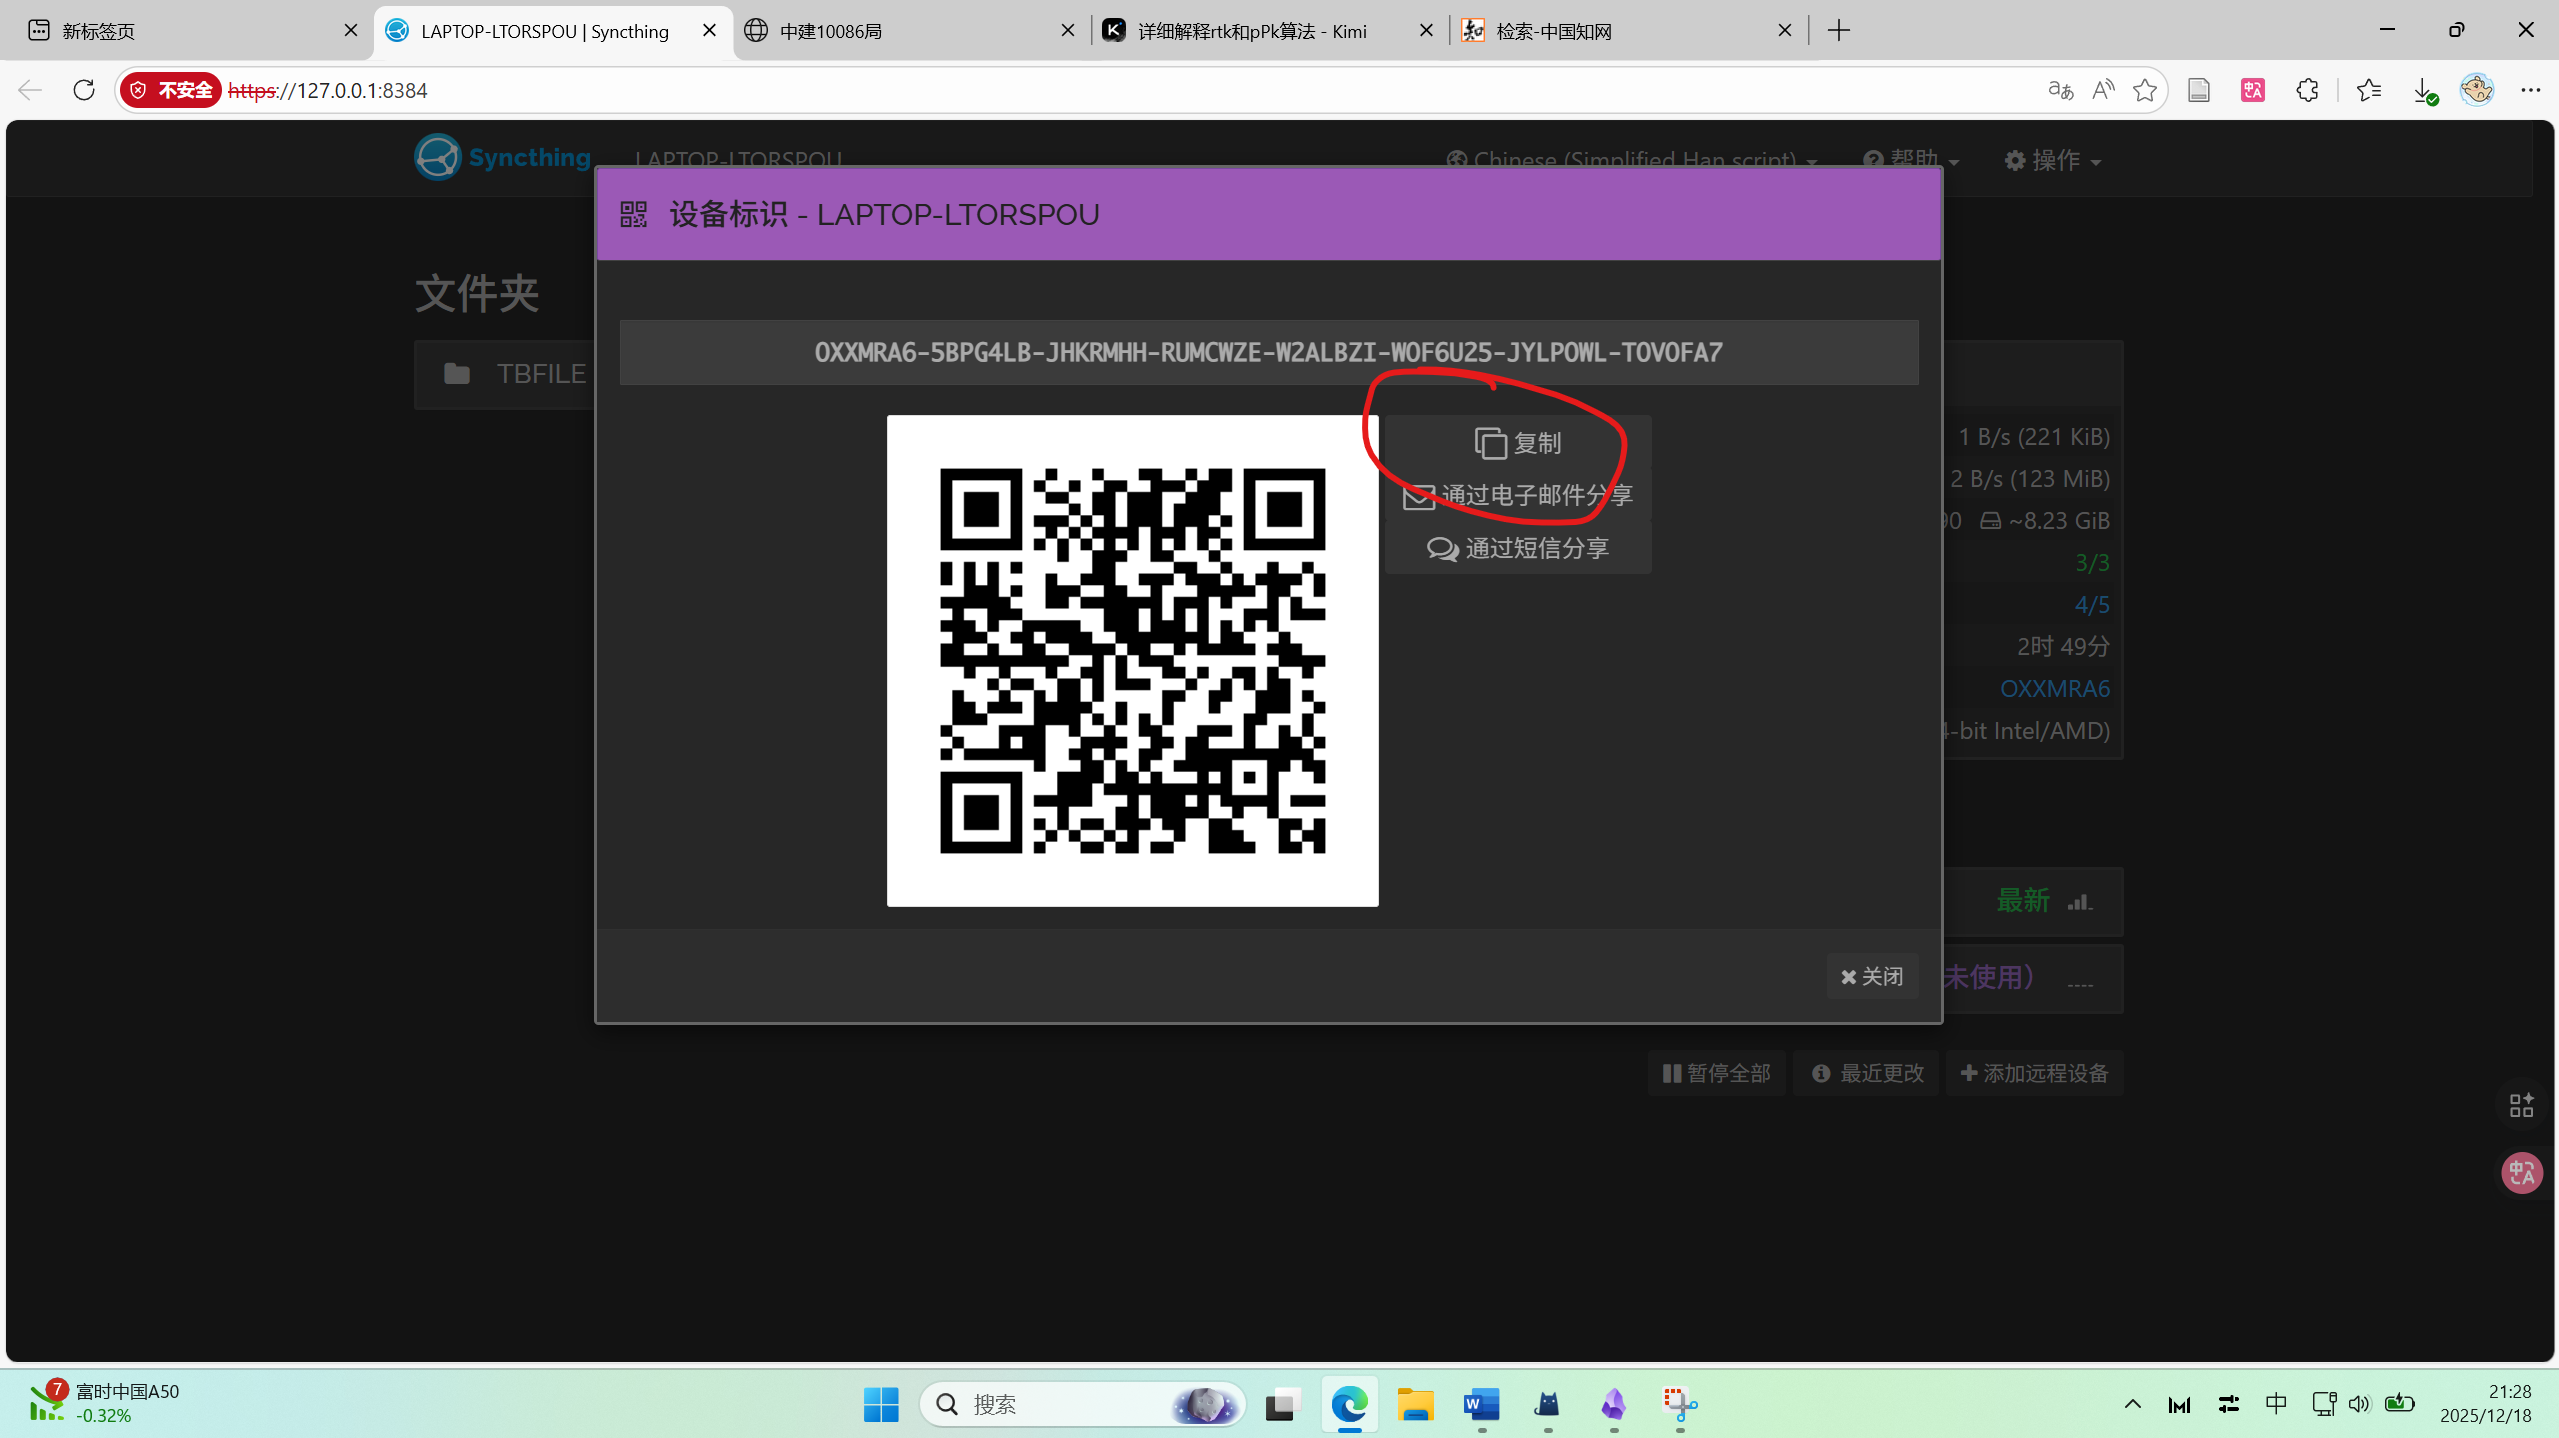This screenshot has width=2559, height=1438.
Task: Click the OXXMRA6 device ID link
Action: [x=2054, y=688]
